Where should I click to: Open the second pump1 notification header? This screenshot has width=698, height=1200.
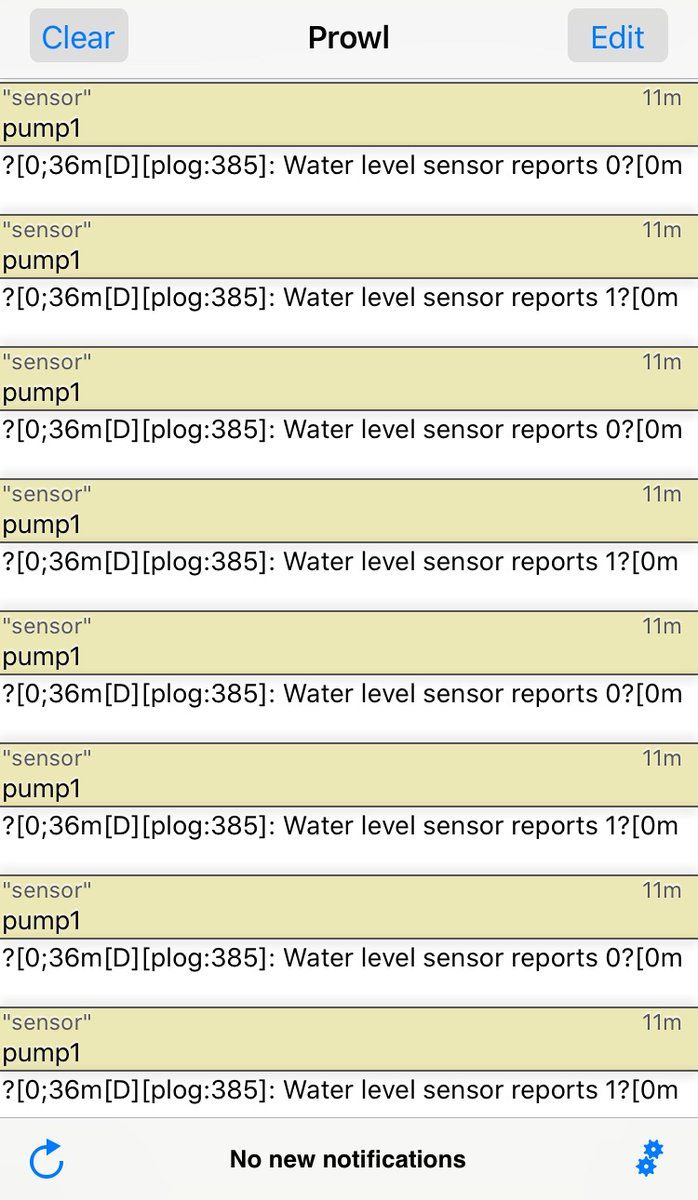(348, 247)
